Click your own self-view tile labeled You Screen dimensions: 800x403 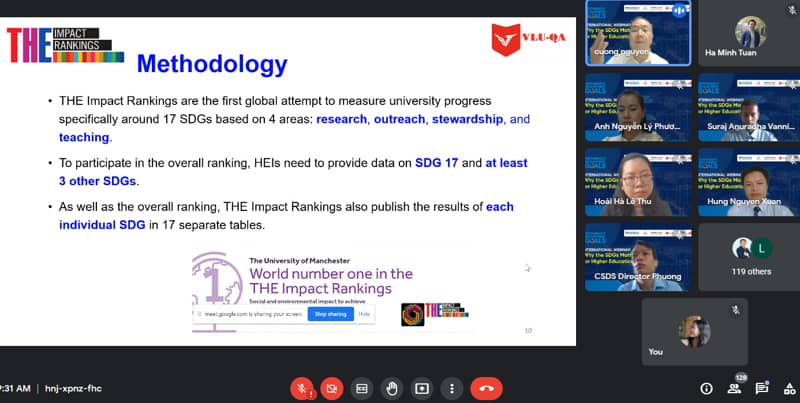(x=693, y=332)
